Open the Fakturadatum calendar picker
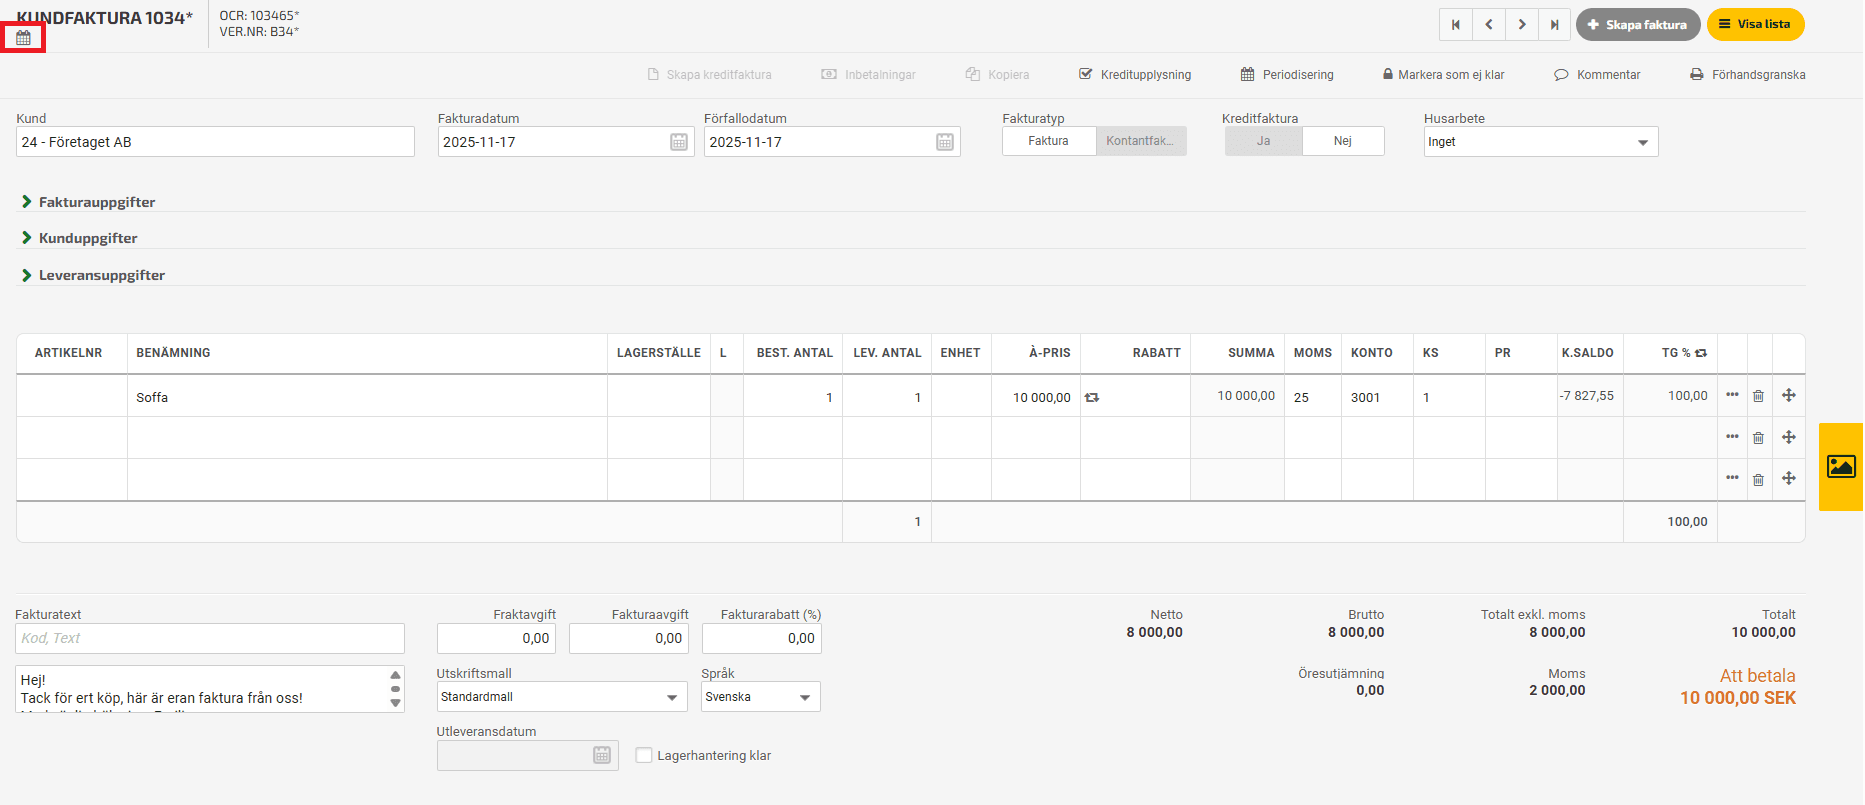1865x805 pixels. 678,142
